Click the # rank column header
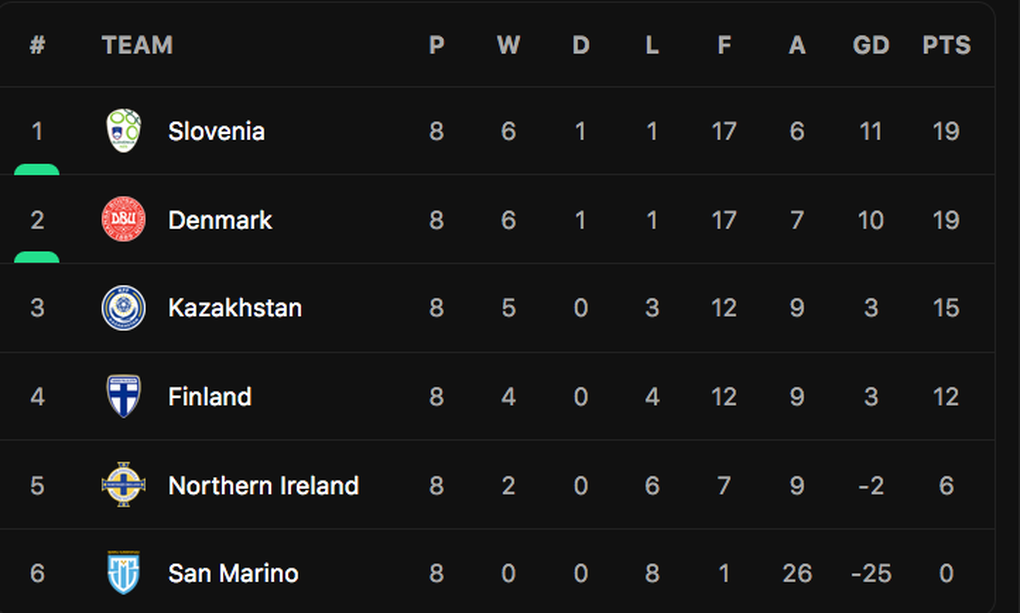 [x=37, y=45]
